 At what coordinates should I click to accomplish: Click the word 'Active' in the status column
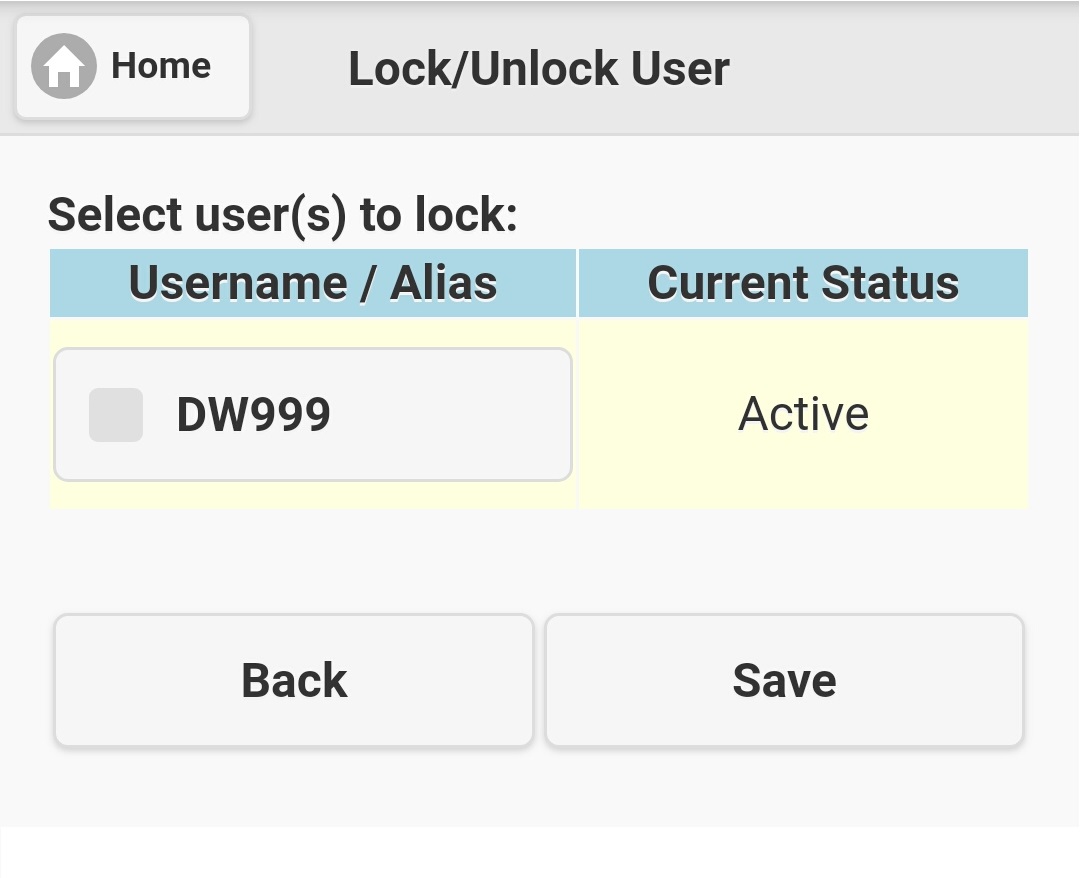pyautogui.click(x=803, y=413)
